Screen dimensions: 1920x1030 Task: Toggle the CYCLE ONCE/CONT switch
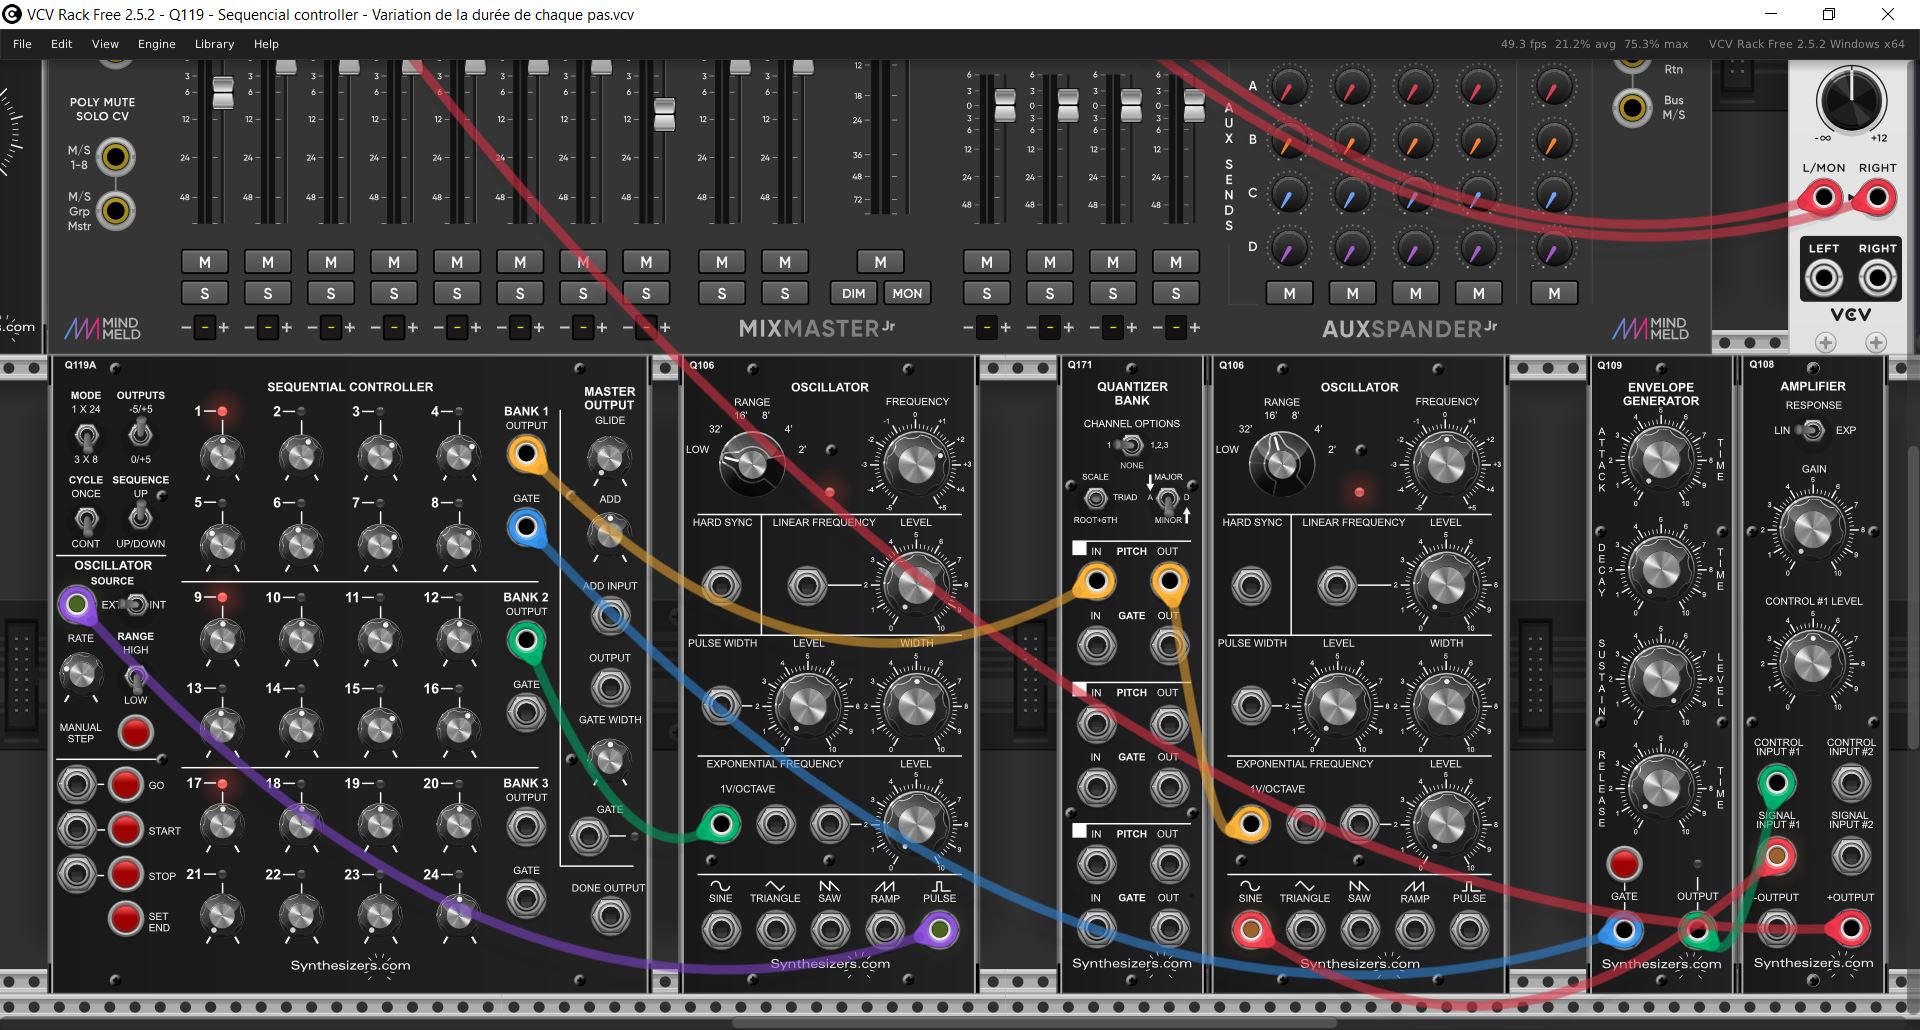point(86,520)
